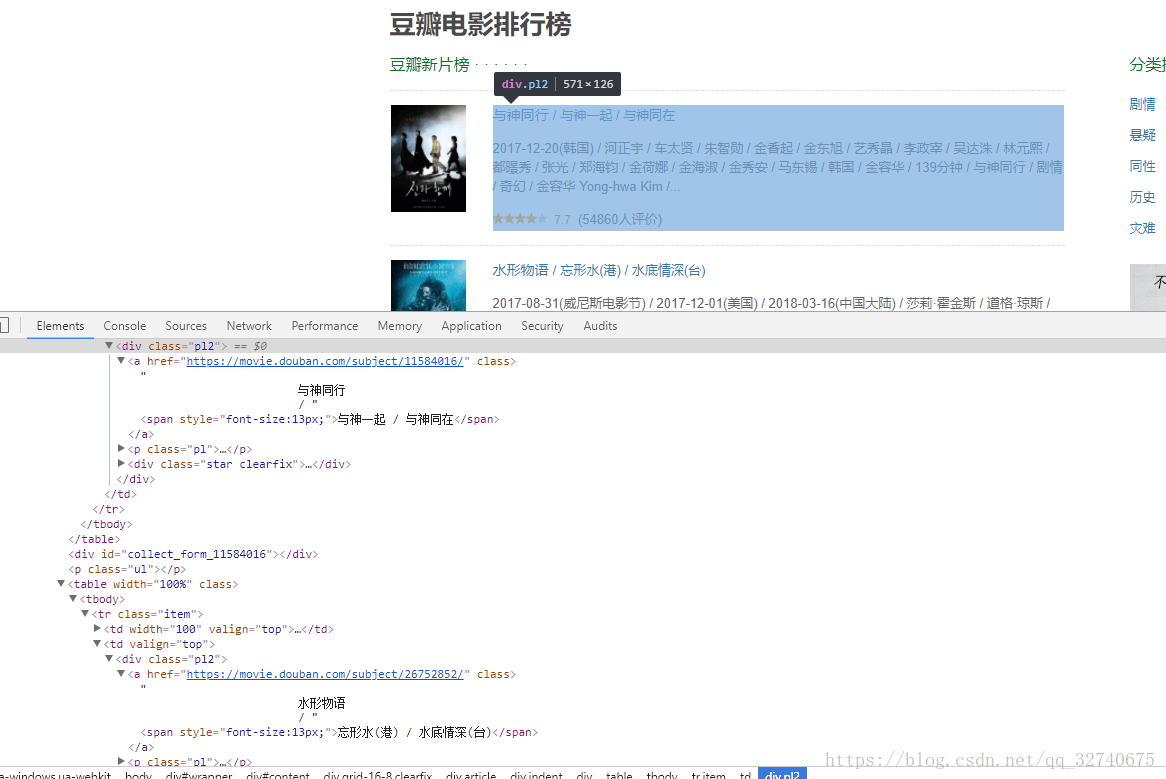Select the closing </table> row
The width and height of the screenshot is (1166, 779).
[x=94, y=540]
